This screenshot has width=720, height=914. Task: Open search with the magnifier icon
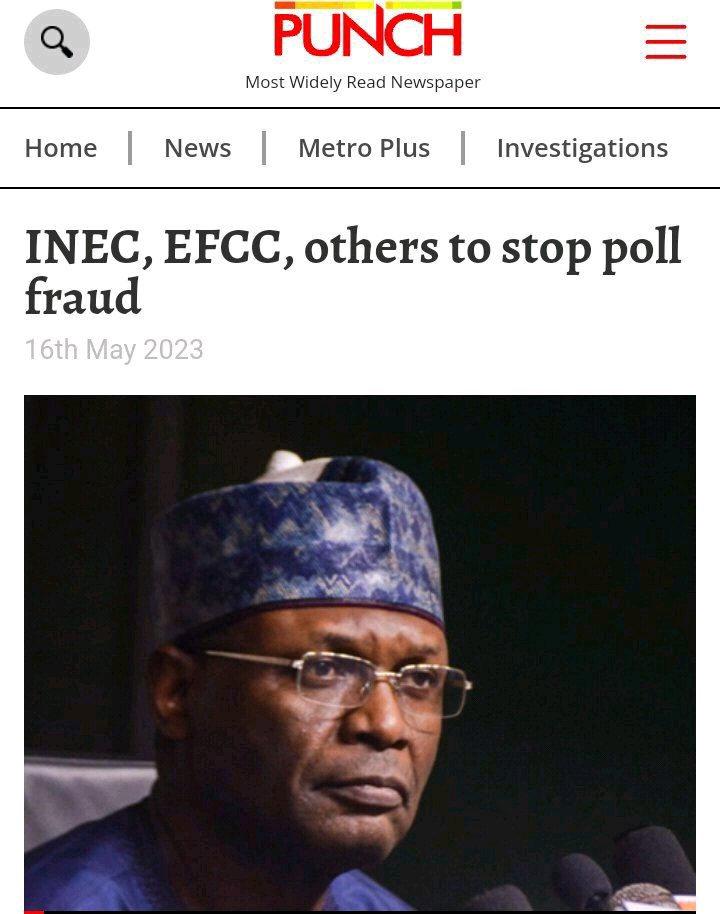[57, 41]
